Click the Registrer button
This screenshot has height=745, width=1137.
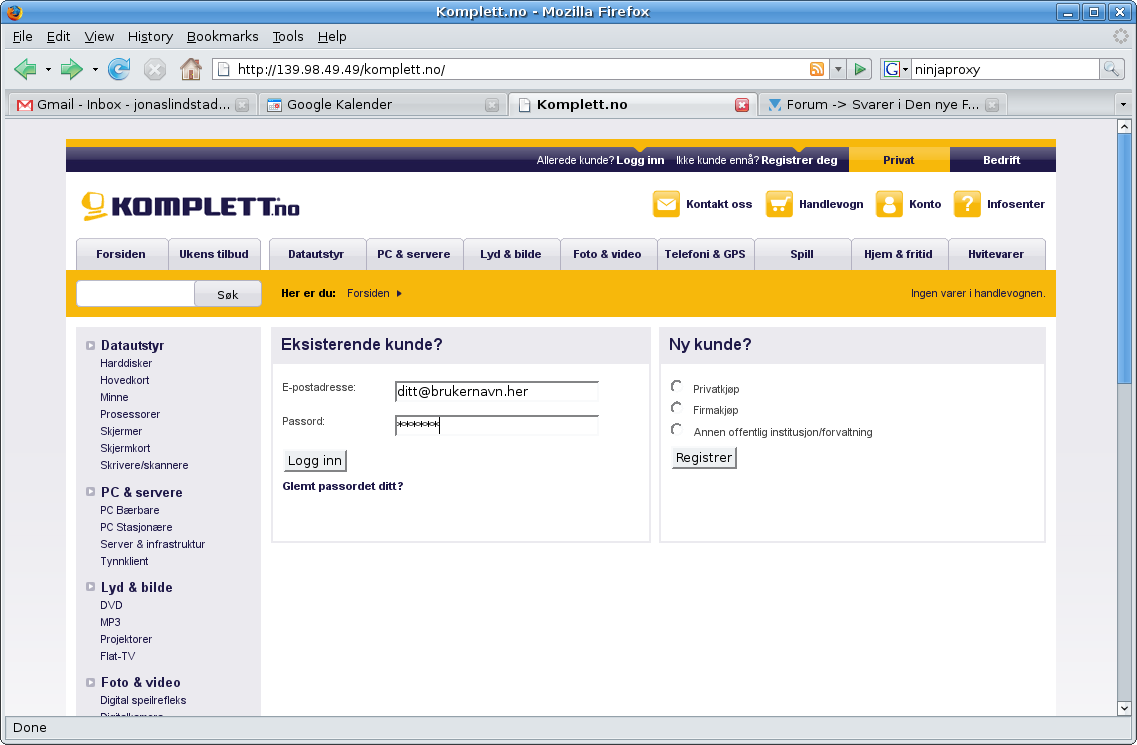[x=703, y=458]
